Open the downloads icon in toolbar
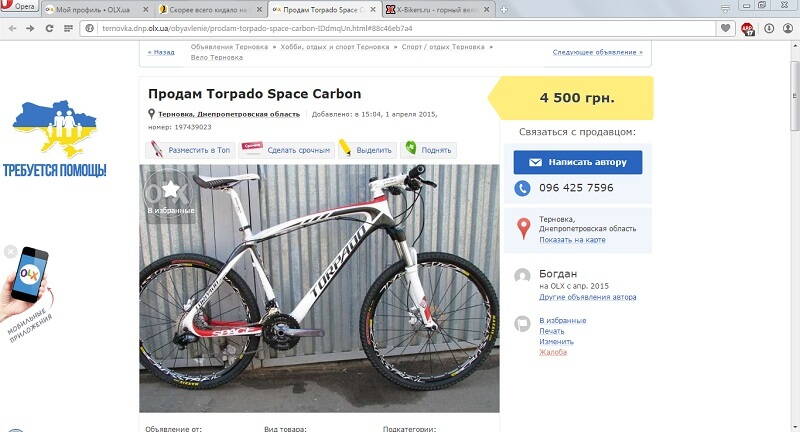The width and height of the screenshot is (800, 432). pyautogui.click(x=769, y=29)
